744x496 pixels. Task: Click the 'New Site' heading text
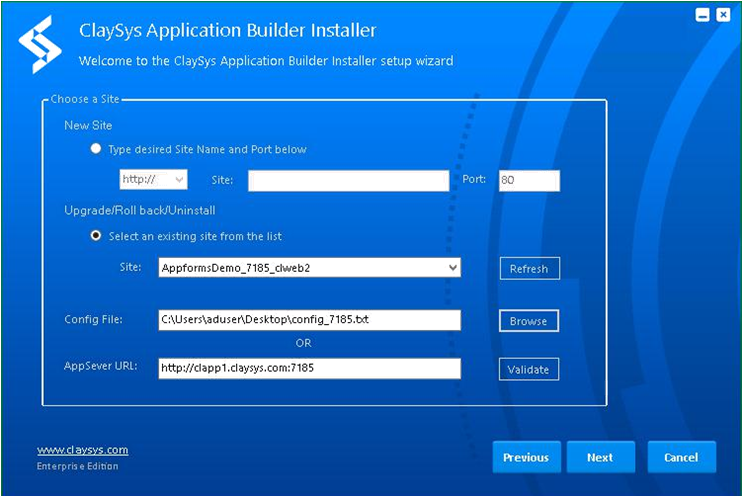88,125
